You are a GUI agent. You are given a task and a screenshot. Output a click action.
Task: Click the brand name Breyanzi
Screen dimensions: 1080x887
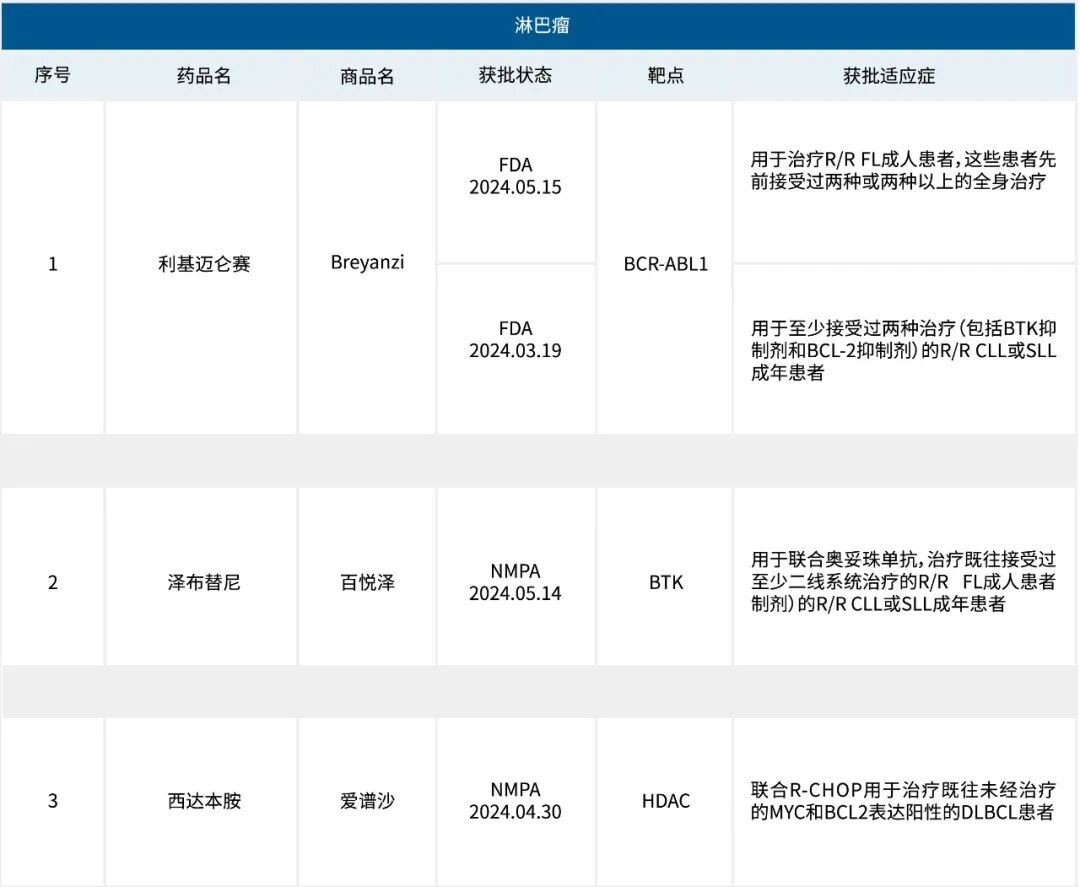[367, 262]
